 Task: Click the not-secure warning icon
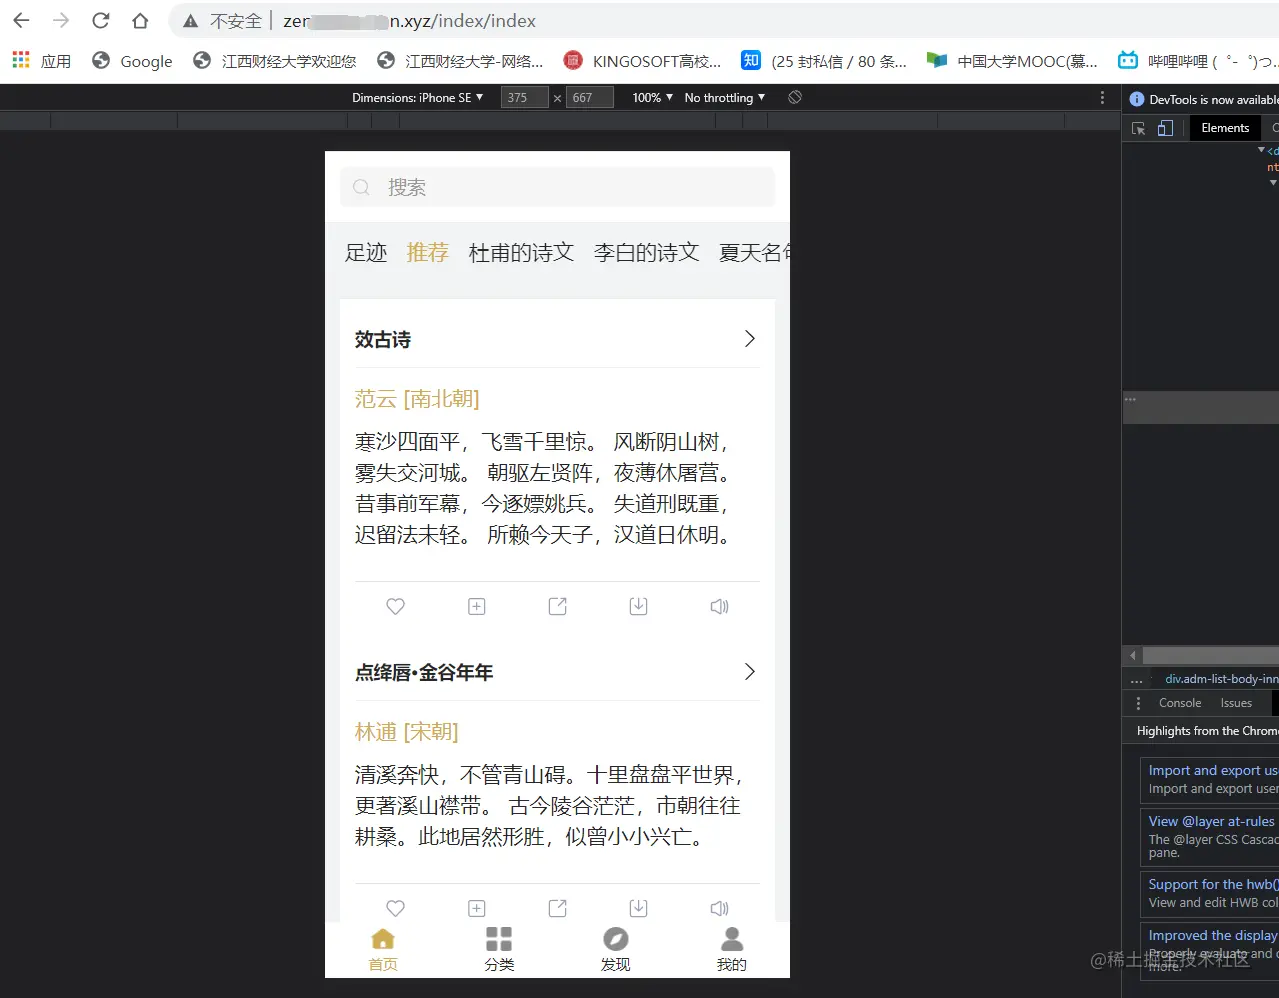190,21
